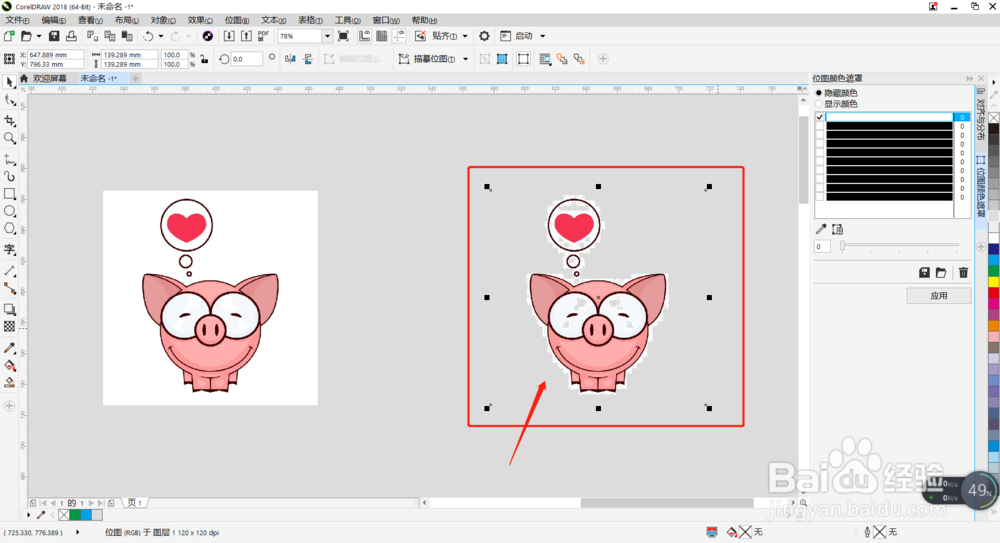Select the 显示颜色 radio button
Screen dimensions: 1000x543
pyautogui.click(x=819, y=104)
